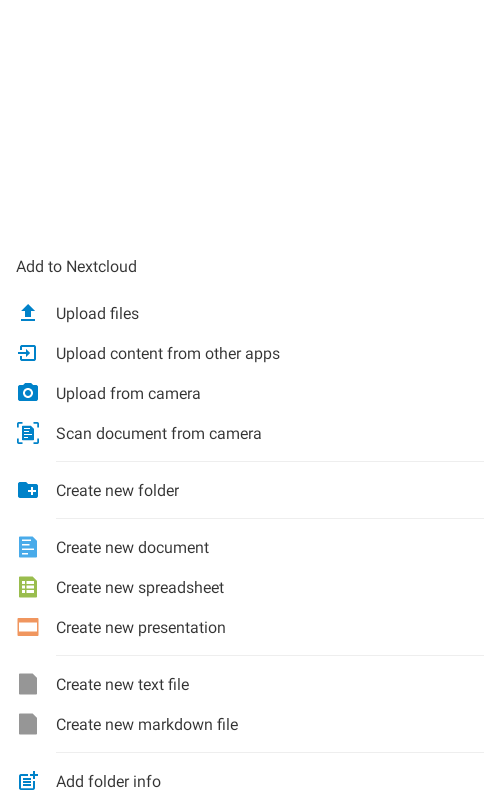Open the Add folder info icon

click(x=28, y=781)
